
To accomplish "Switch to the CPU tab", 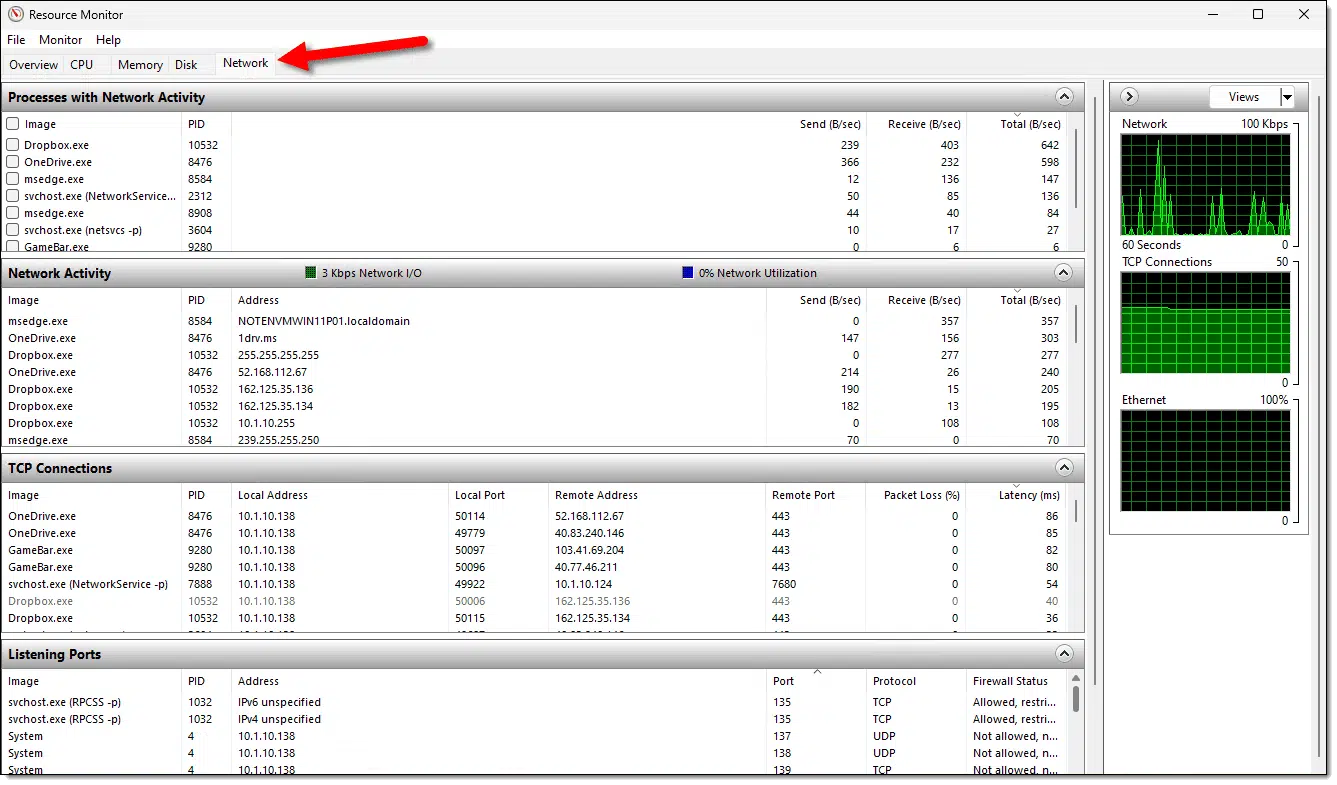I will [x=82, y=65].
